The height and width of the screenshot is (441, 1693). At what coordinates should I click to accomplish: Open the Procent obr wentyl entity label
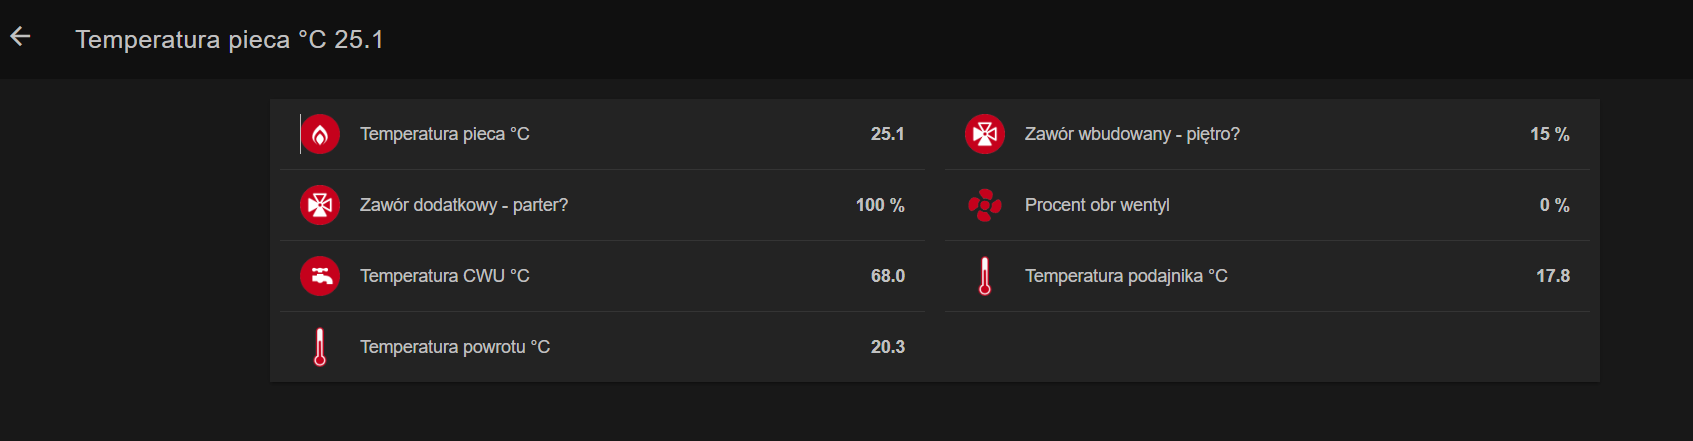coord(1097,205)
